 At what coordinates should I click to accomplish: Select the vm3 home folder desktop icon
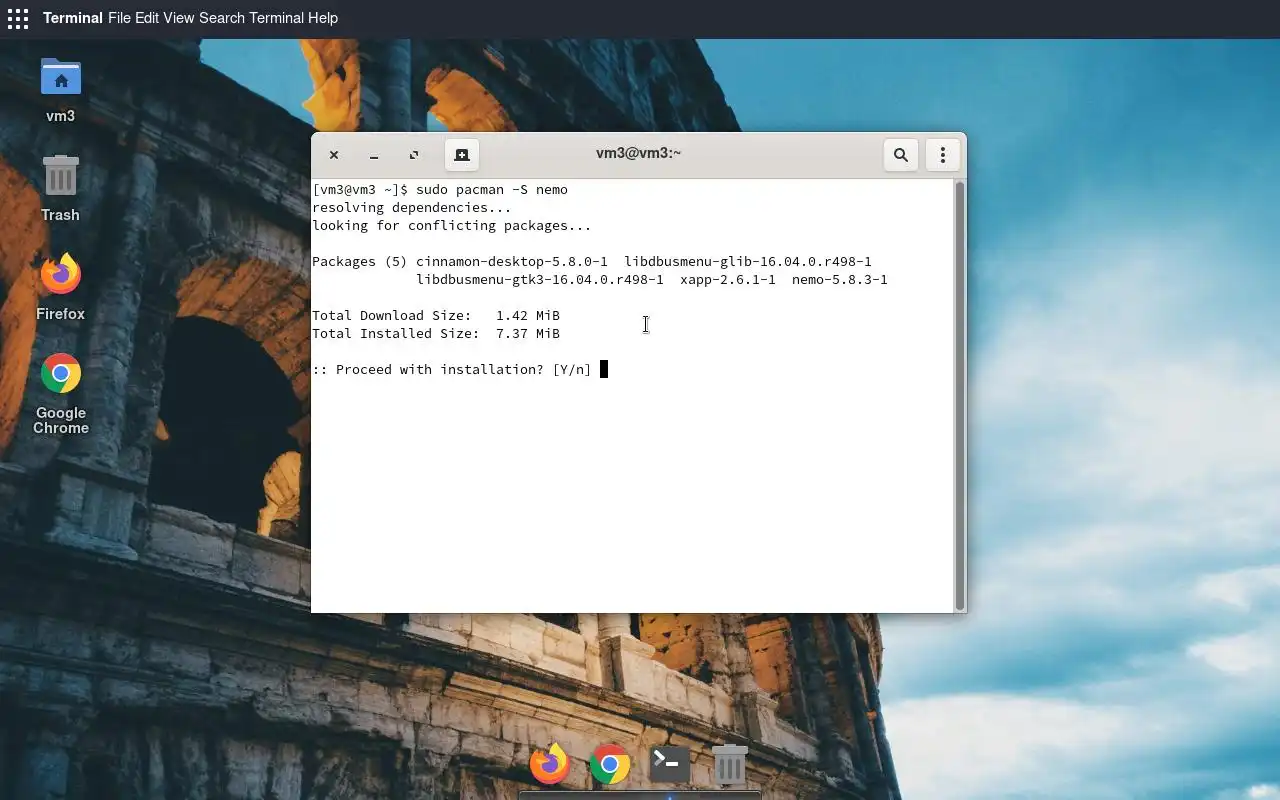click(60, 90)
